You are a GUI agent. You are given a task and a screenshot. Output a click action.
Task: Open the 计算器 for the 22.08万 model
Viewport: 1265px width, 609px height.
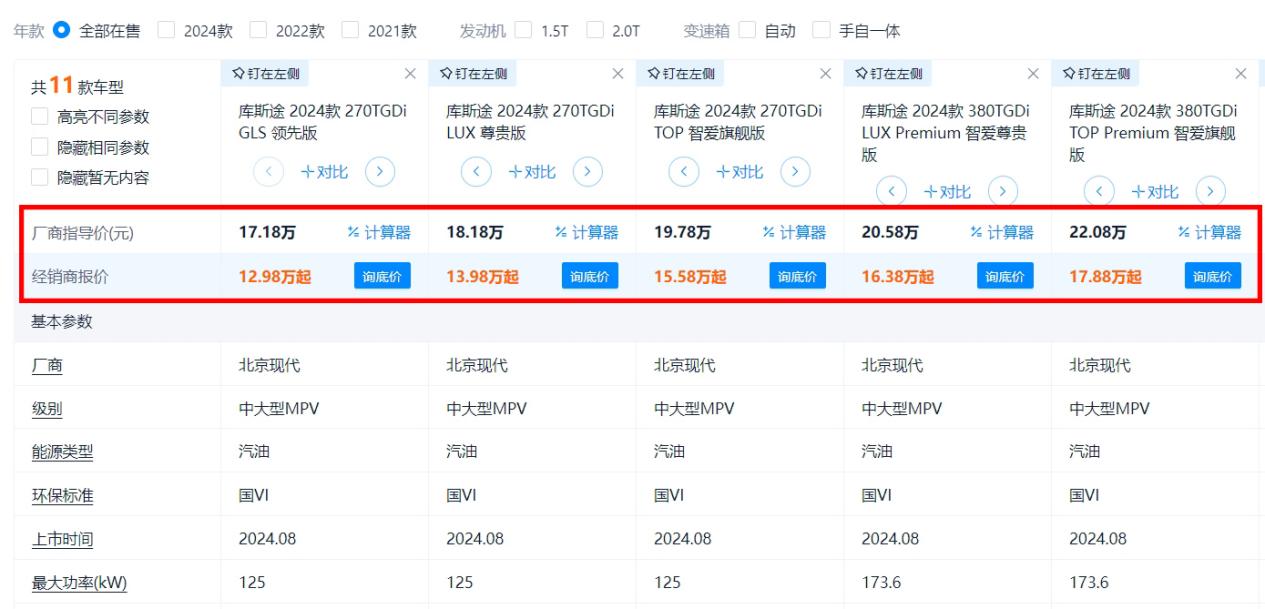(1210, 233)
